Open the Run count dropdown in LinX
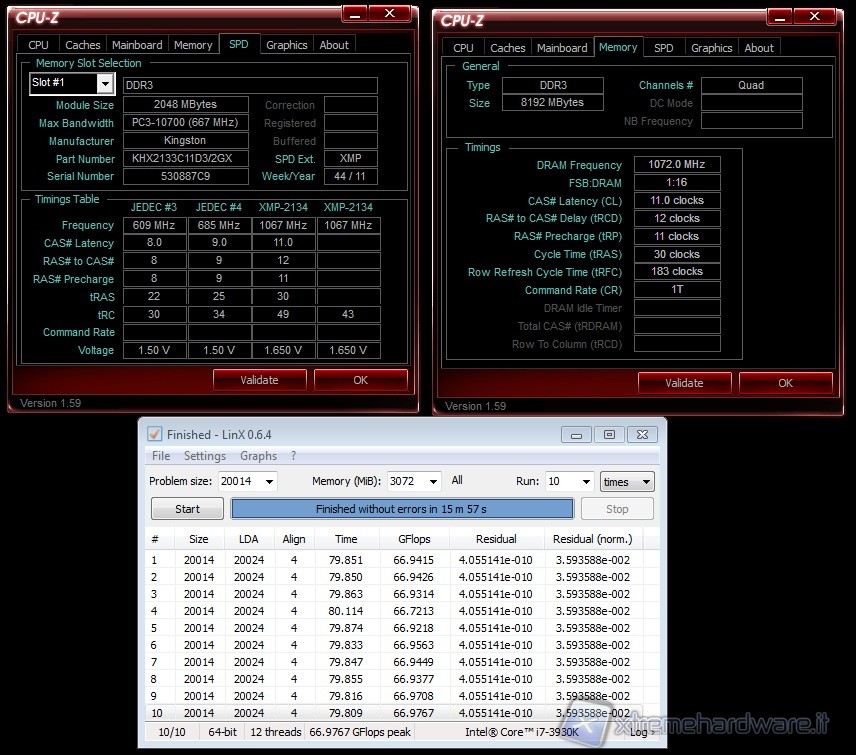856x755 pixels. [x=584, y=482]
